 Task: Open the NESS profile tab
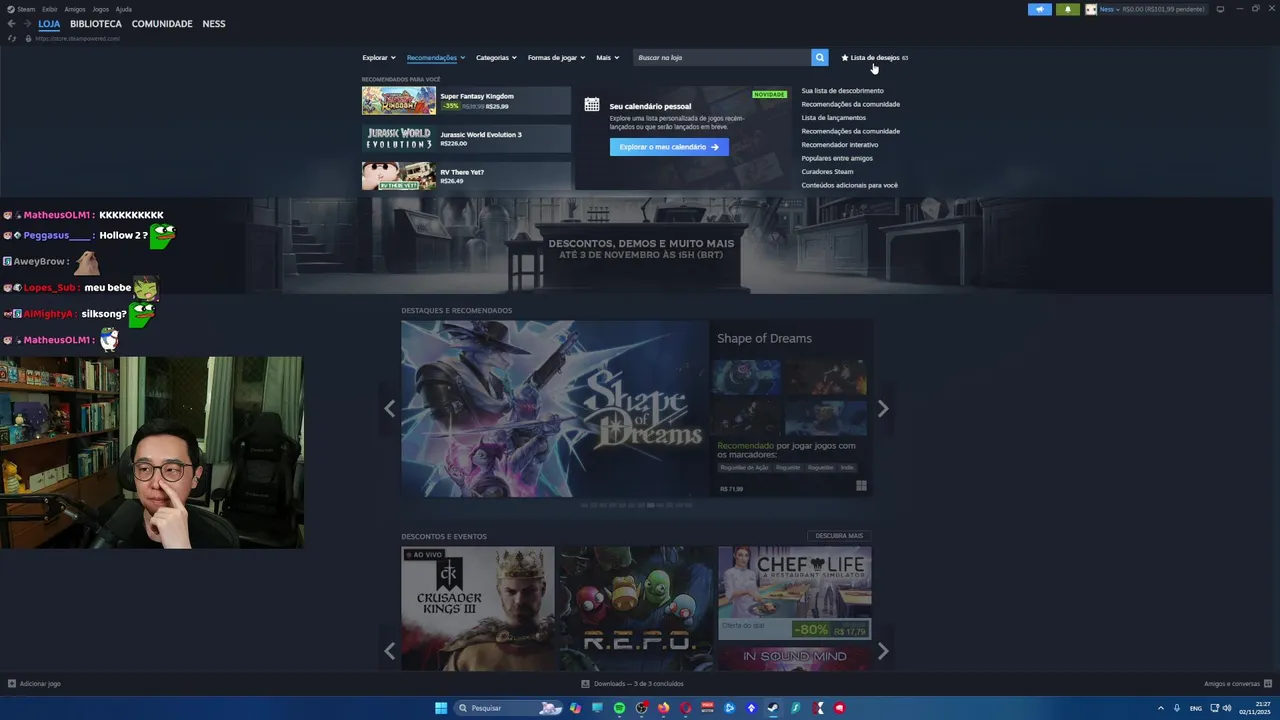pos(214,24)
